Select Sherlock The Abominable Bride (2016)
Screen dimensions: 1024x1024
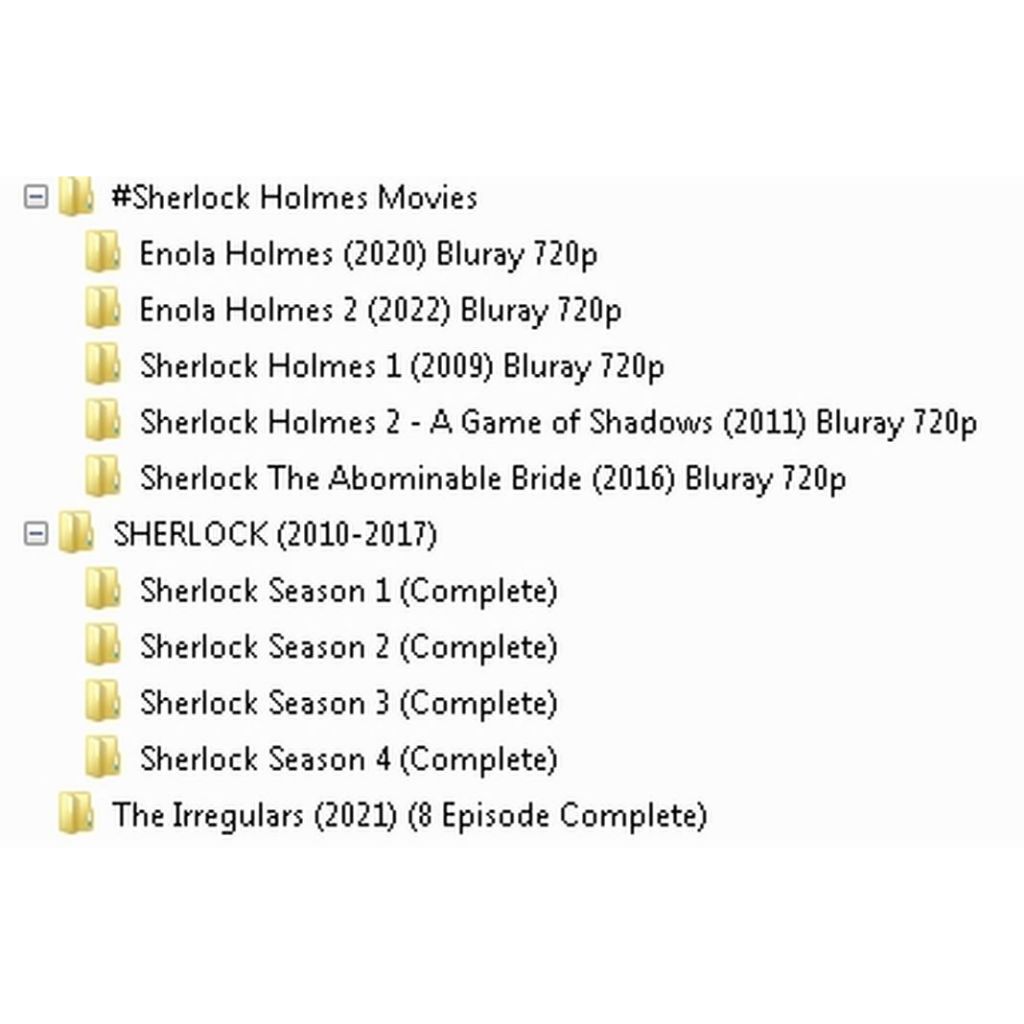tap(493, 479)
